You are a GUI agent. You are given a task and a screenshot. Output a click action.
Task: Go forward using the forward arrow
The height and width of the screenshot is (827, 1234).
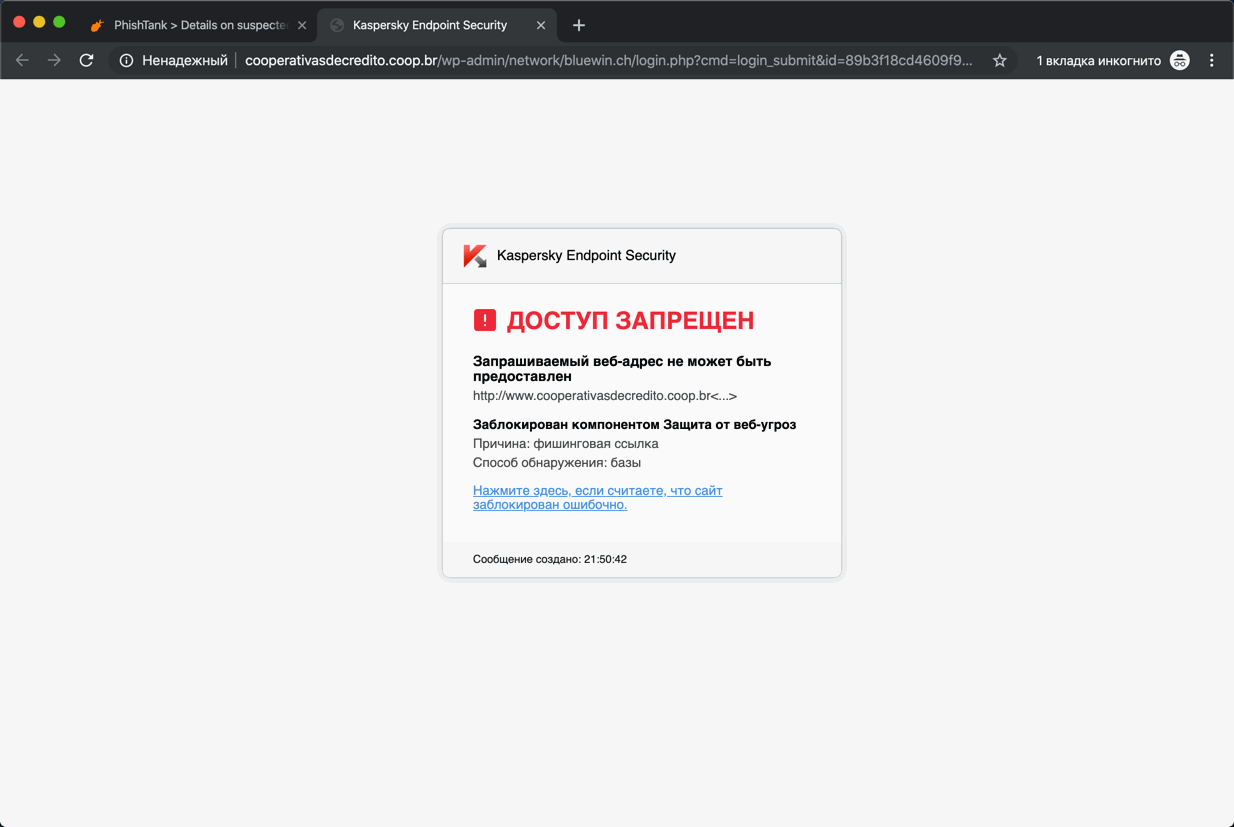pos(54,60)
